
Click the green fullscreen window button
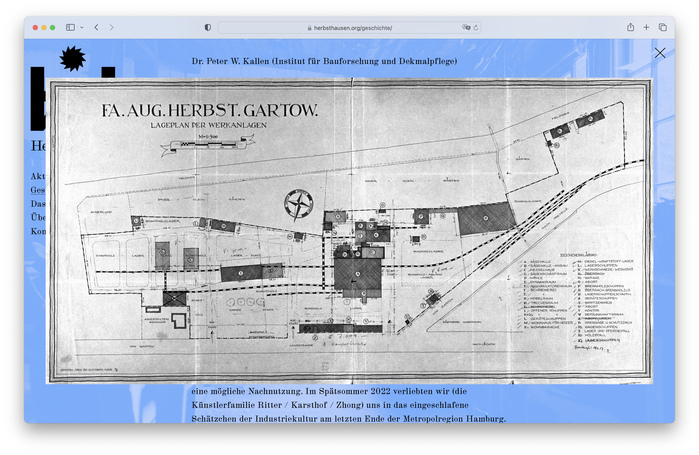point(53,28)
